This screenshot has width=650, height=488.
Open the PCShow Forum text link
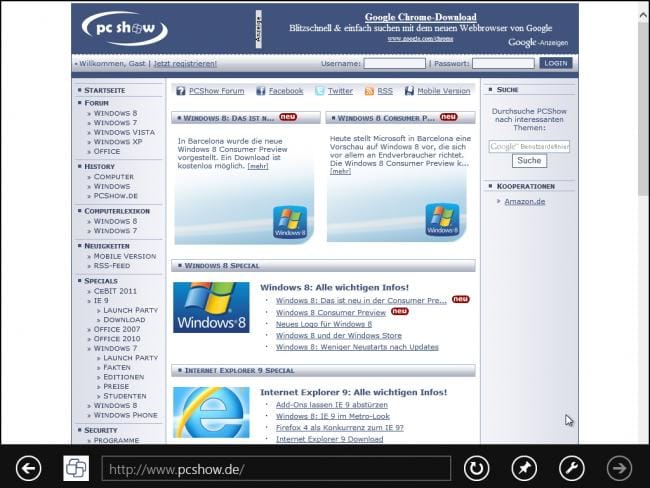[x=216, y=91]
